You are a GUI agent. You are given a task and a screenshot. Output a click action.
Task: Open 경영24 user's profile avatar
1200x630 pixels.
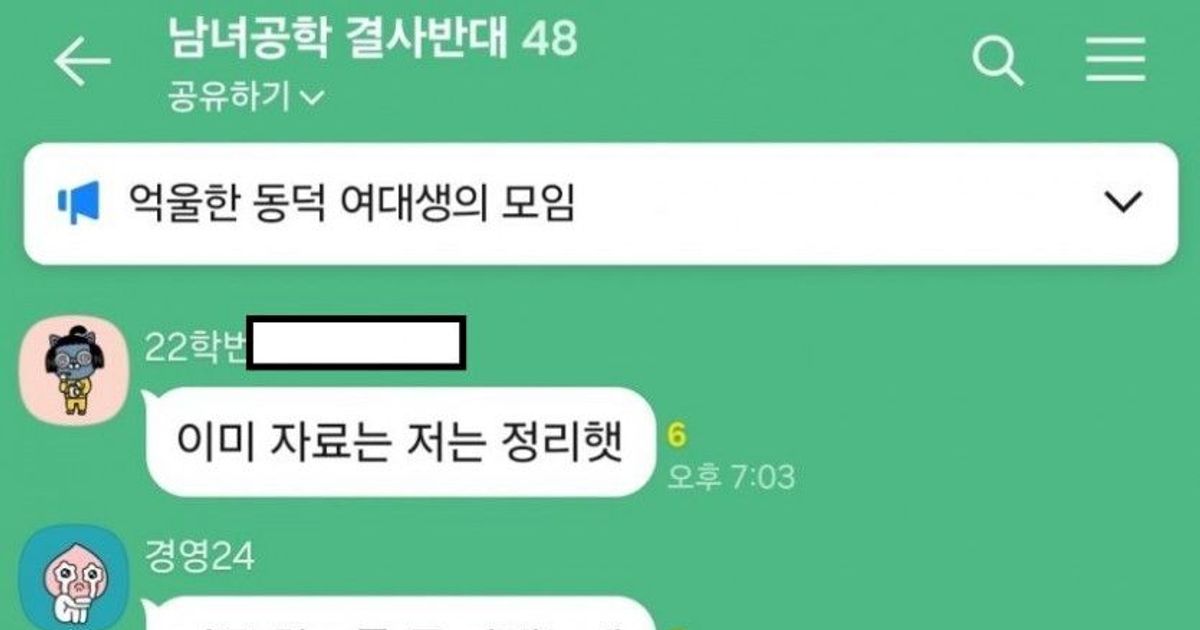(x=72, y=577)
